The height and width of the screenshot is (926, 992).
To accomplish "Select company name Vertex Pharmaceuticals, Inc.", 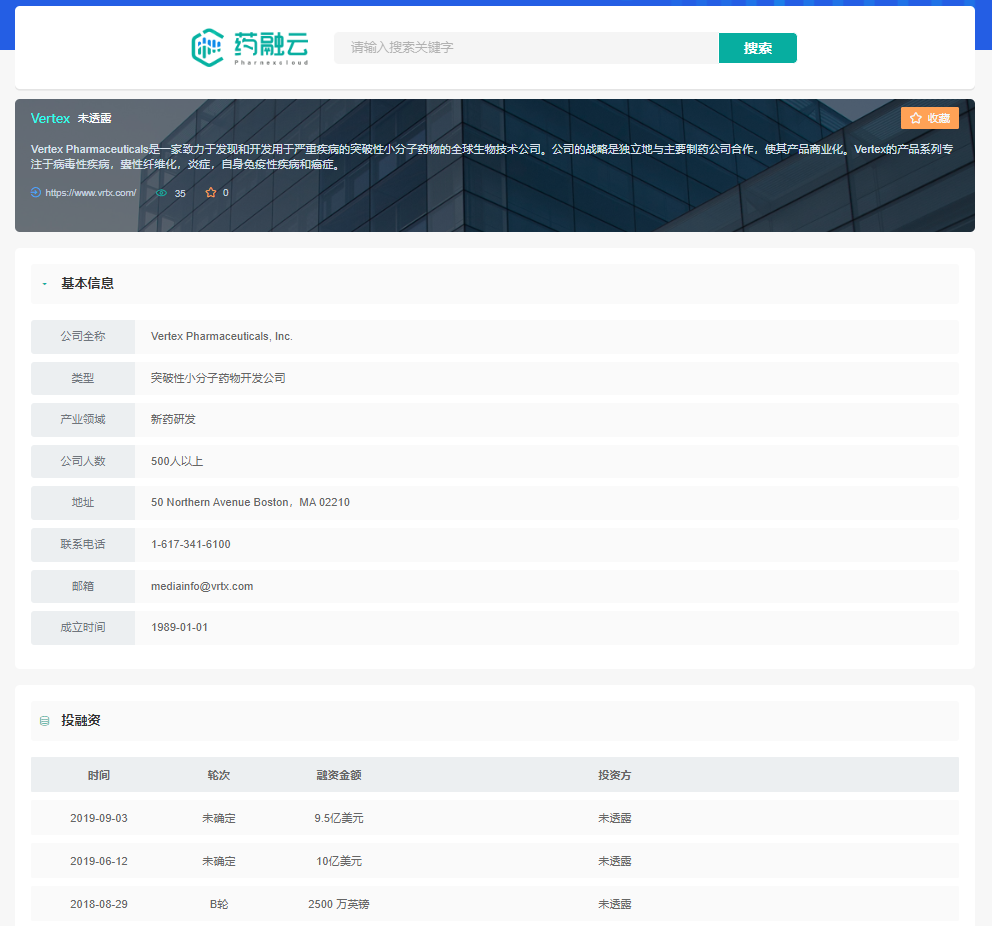I will tap(221, 336).
